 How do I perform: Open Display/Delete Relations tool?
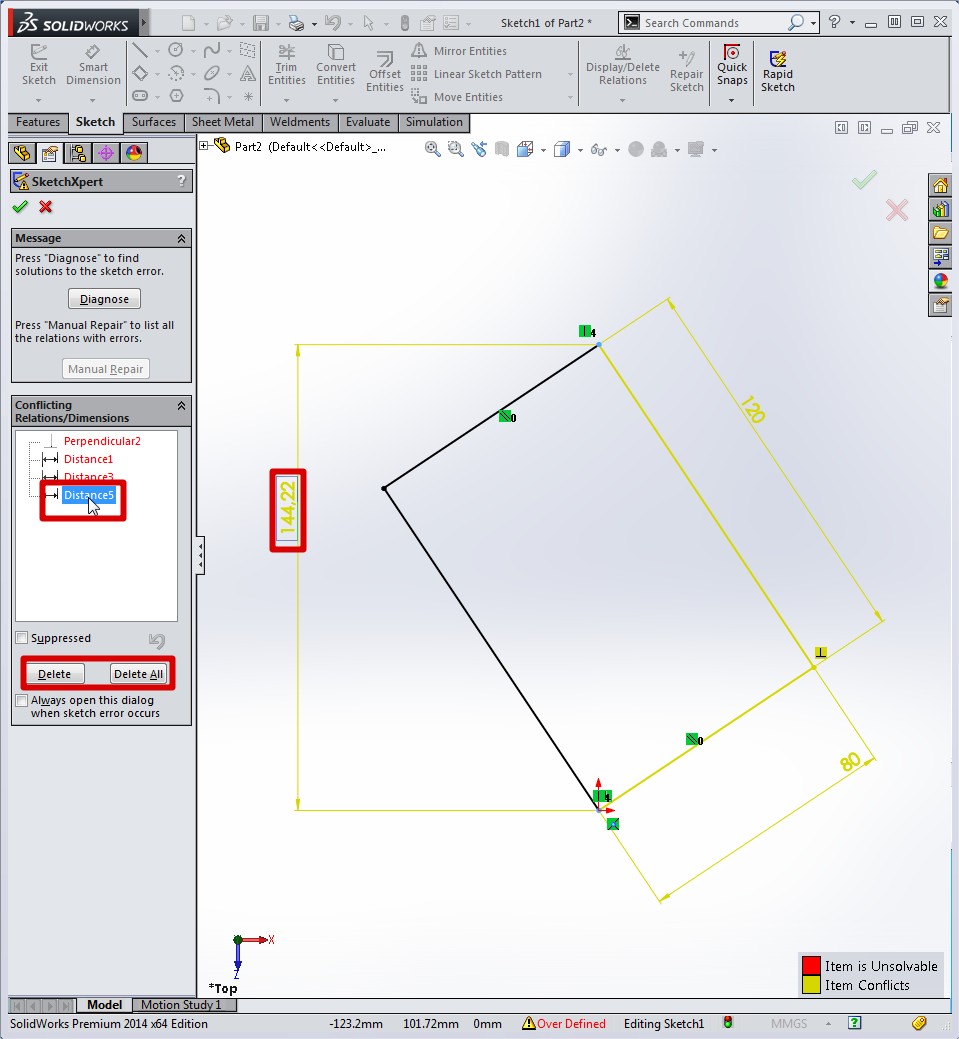click(623, 65)
